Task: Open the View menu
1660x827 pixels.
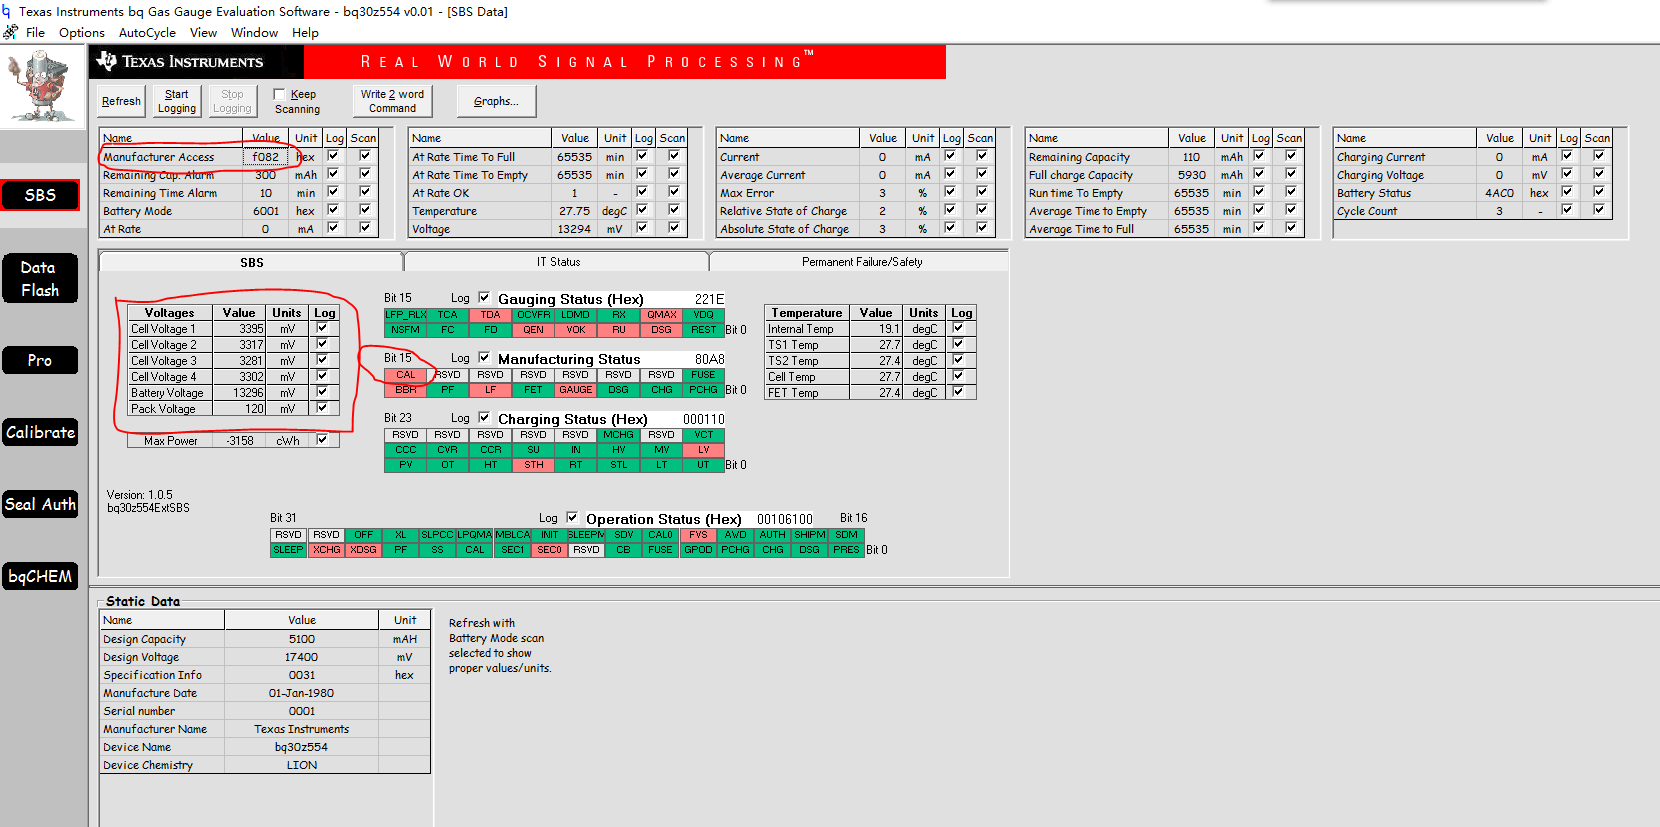Action: click(203, 33)
